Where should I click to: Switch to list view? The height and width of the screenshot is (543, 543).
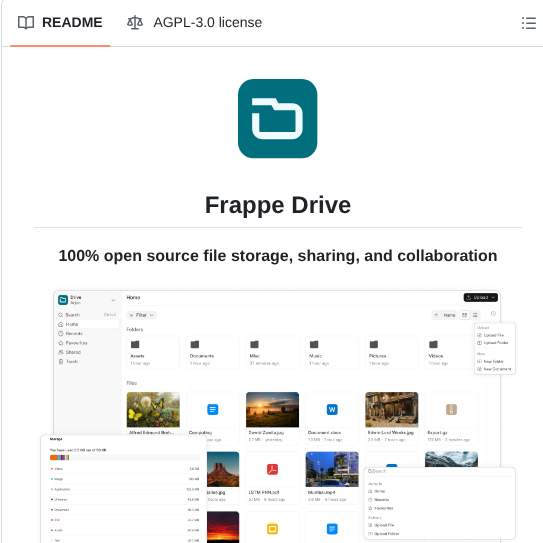[475, 315]
